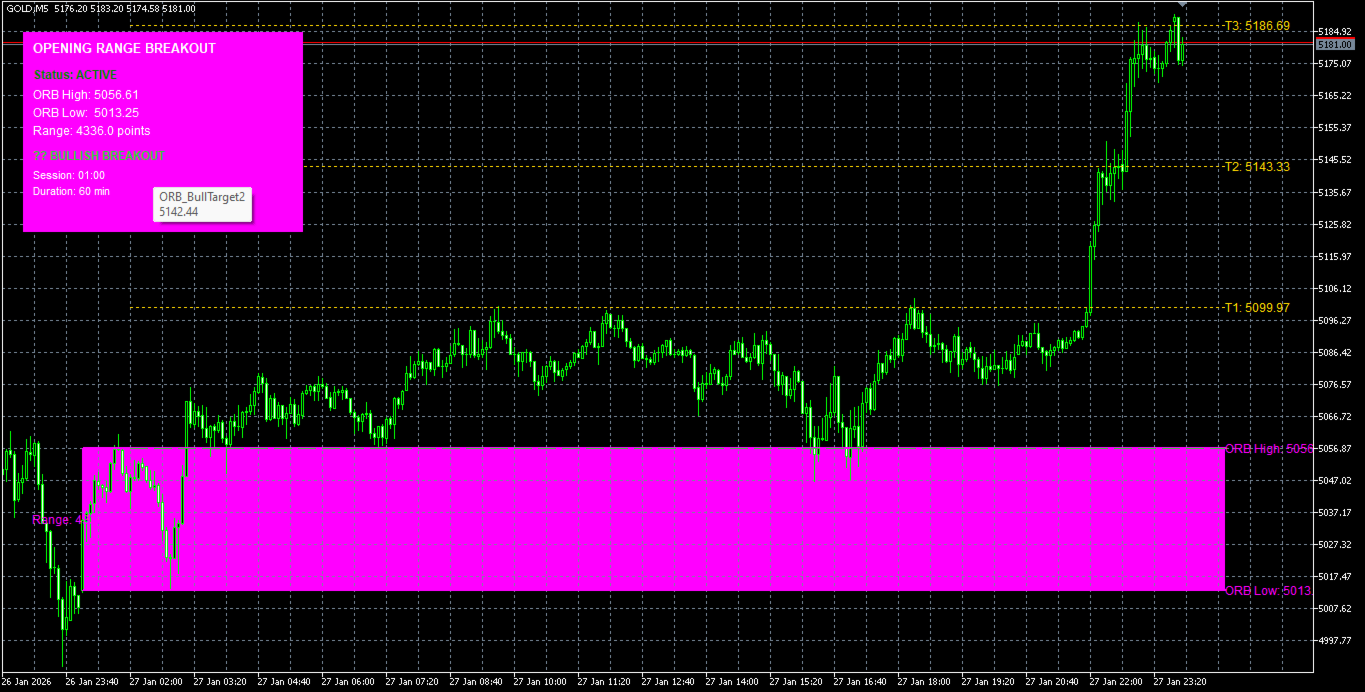1365x692 pixels.
Task: Click the Session: 01:00 line in the panel
Action: 68,175
